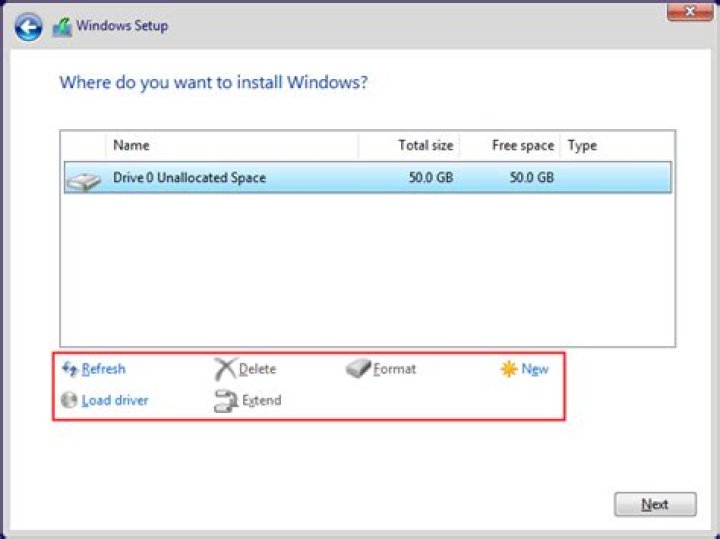Click the Extend partition icon

[x=225, y=401]
